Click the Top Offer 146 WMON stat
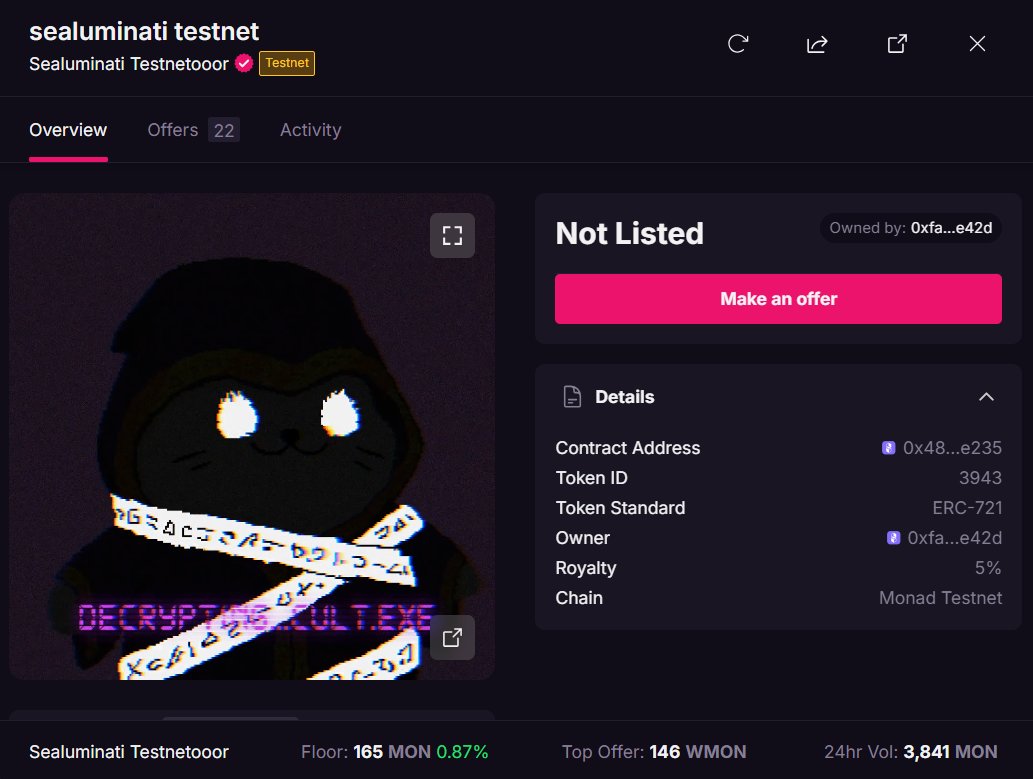This screenshot has width=1033, height=779. pos(654,752)
